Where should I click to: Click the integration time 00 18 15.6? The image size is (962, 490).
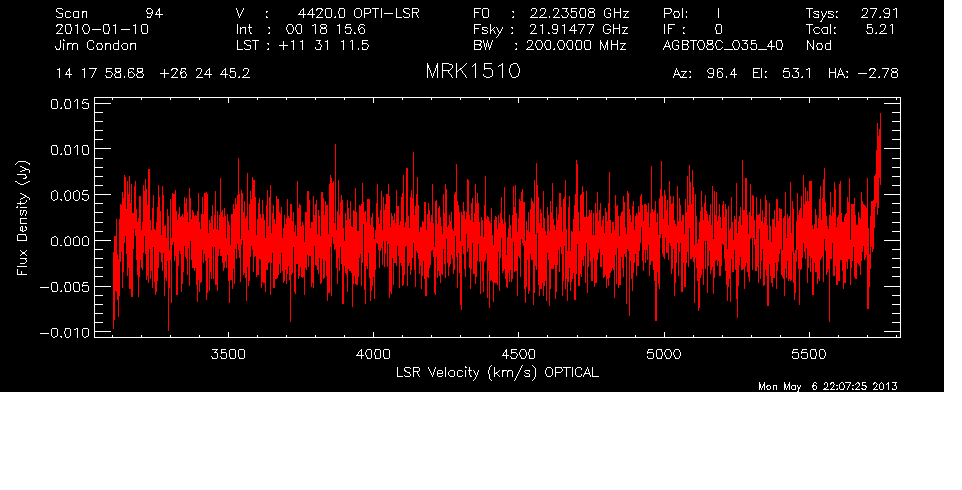[325, 29]
